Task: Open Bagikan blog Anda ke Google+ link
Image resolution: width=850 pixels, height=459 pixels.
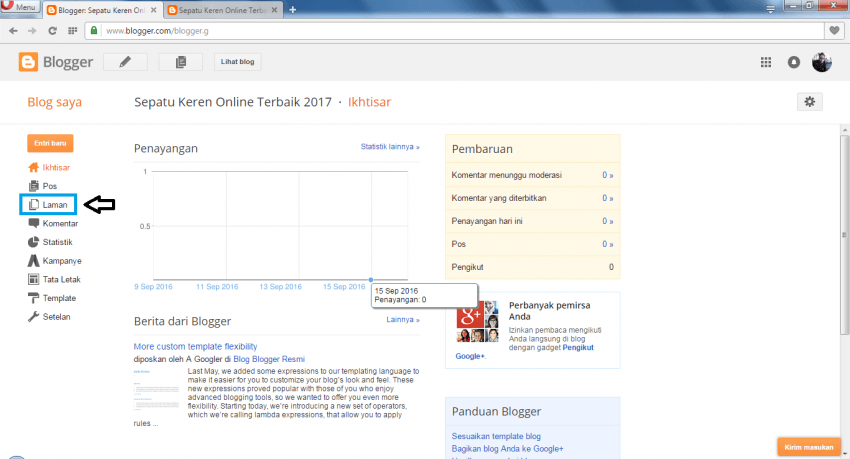Action: point(507,449)
